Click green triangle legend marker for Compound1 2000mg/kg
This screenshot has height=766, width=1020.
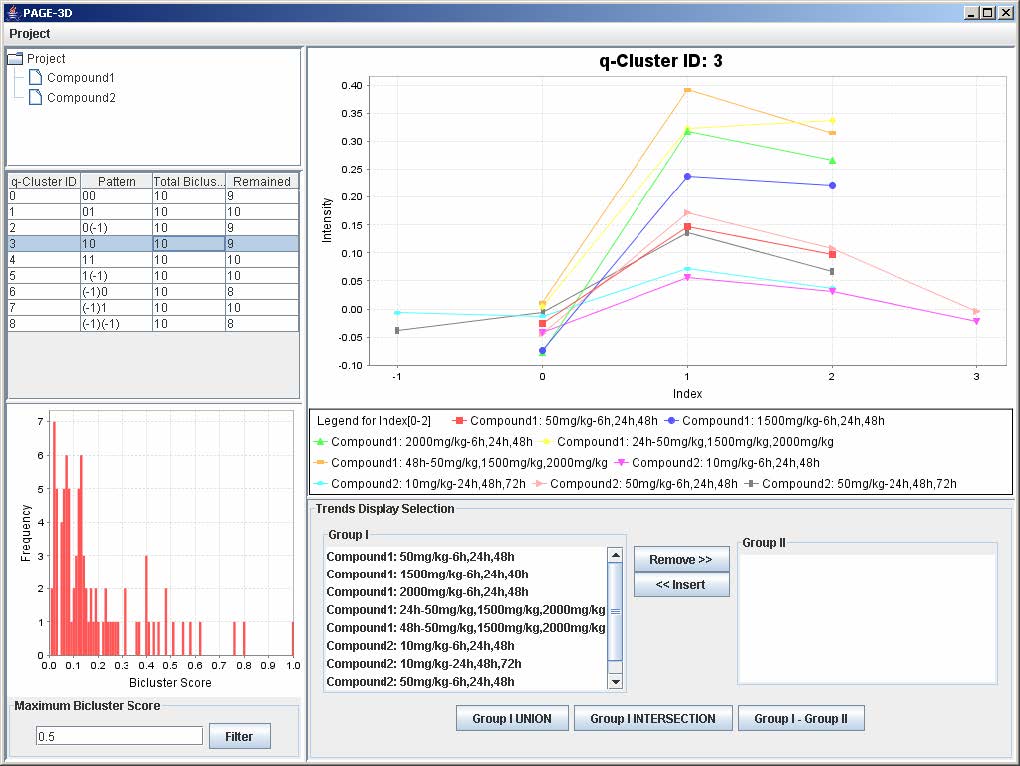point(321,441)
